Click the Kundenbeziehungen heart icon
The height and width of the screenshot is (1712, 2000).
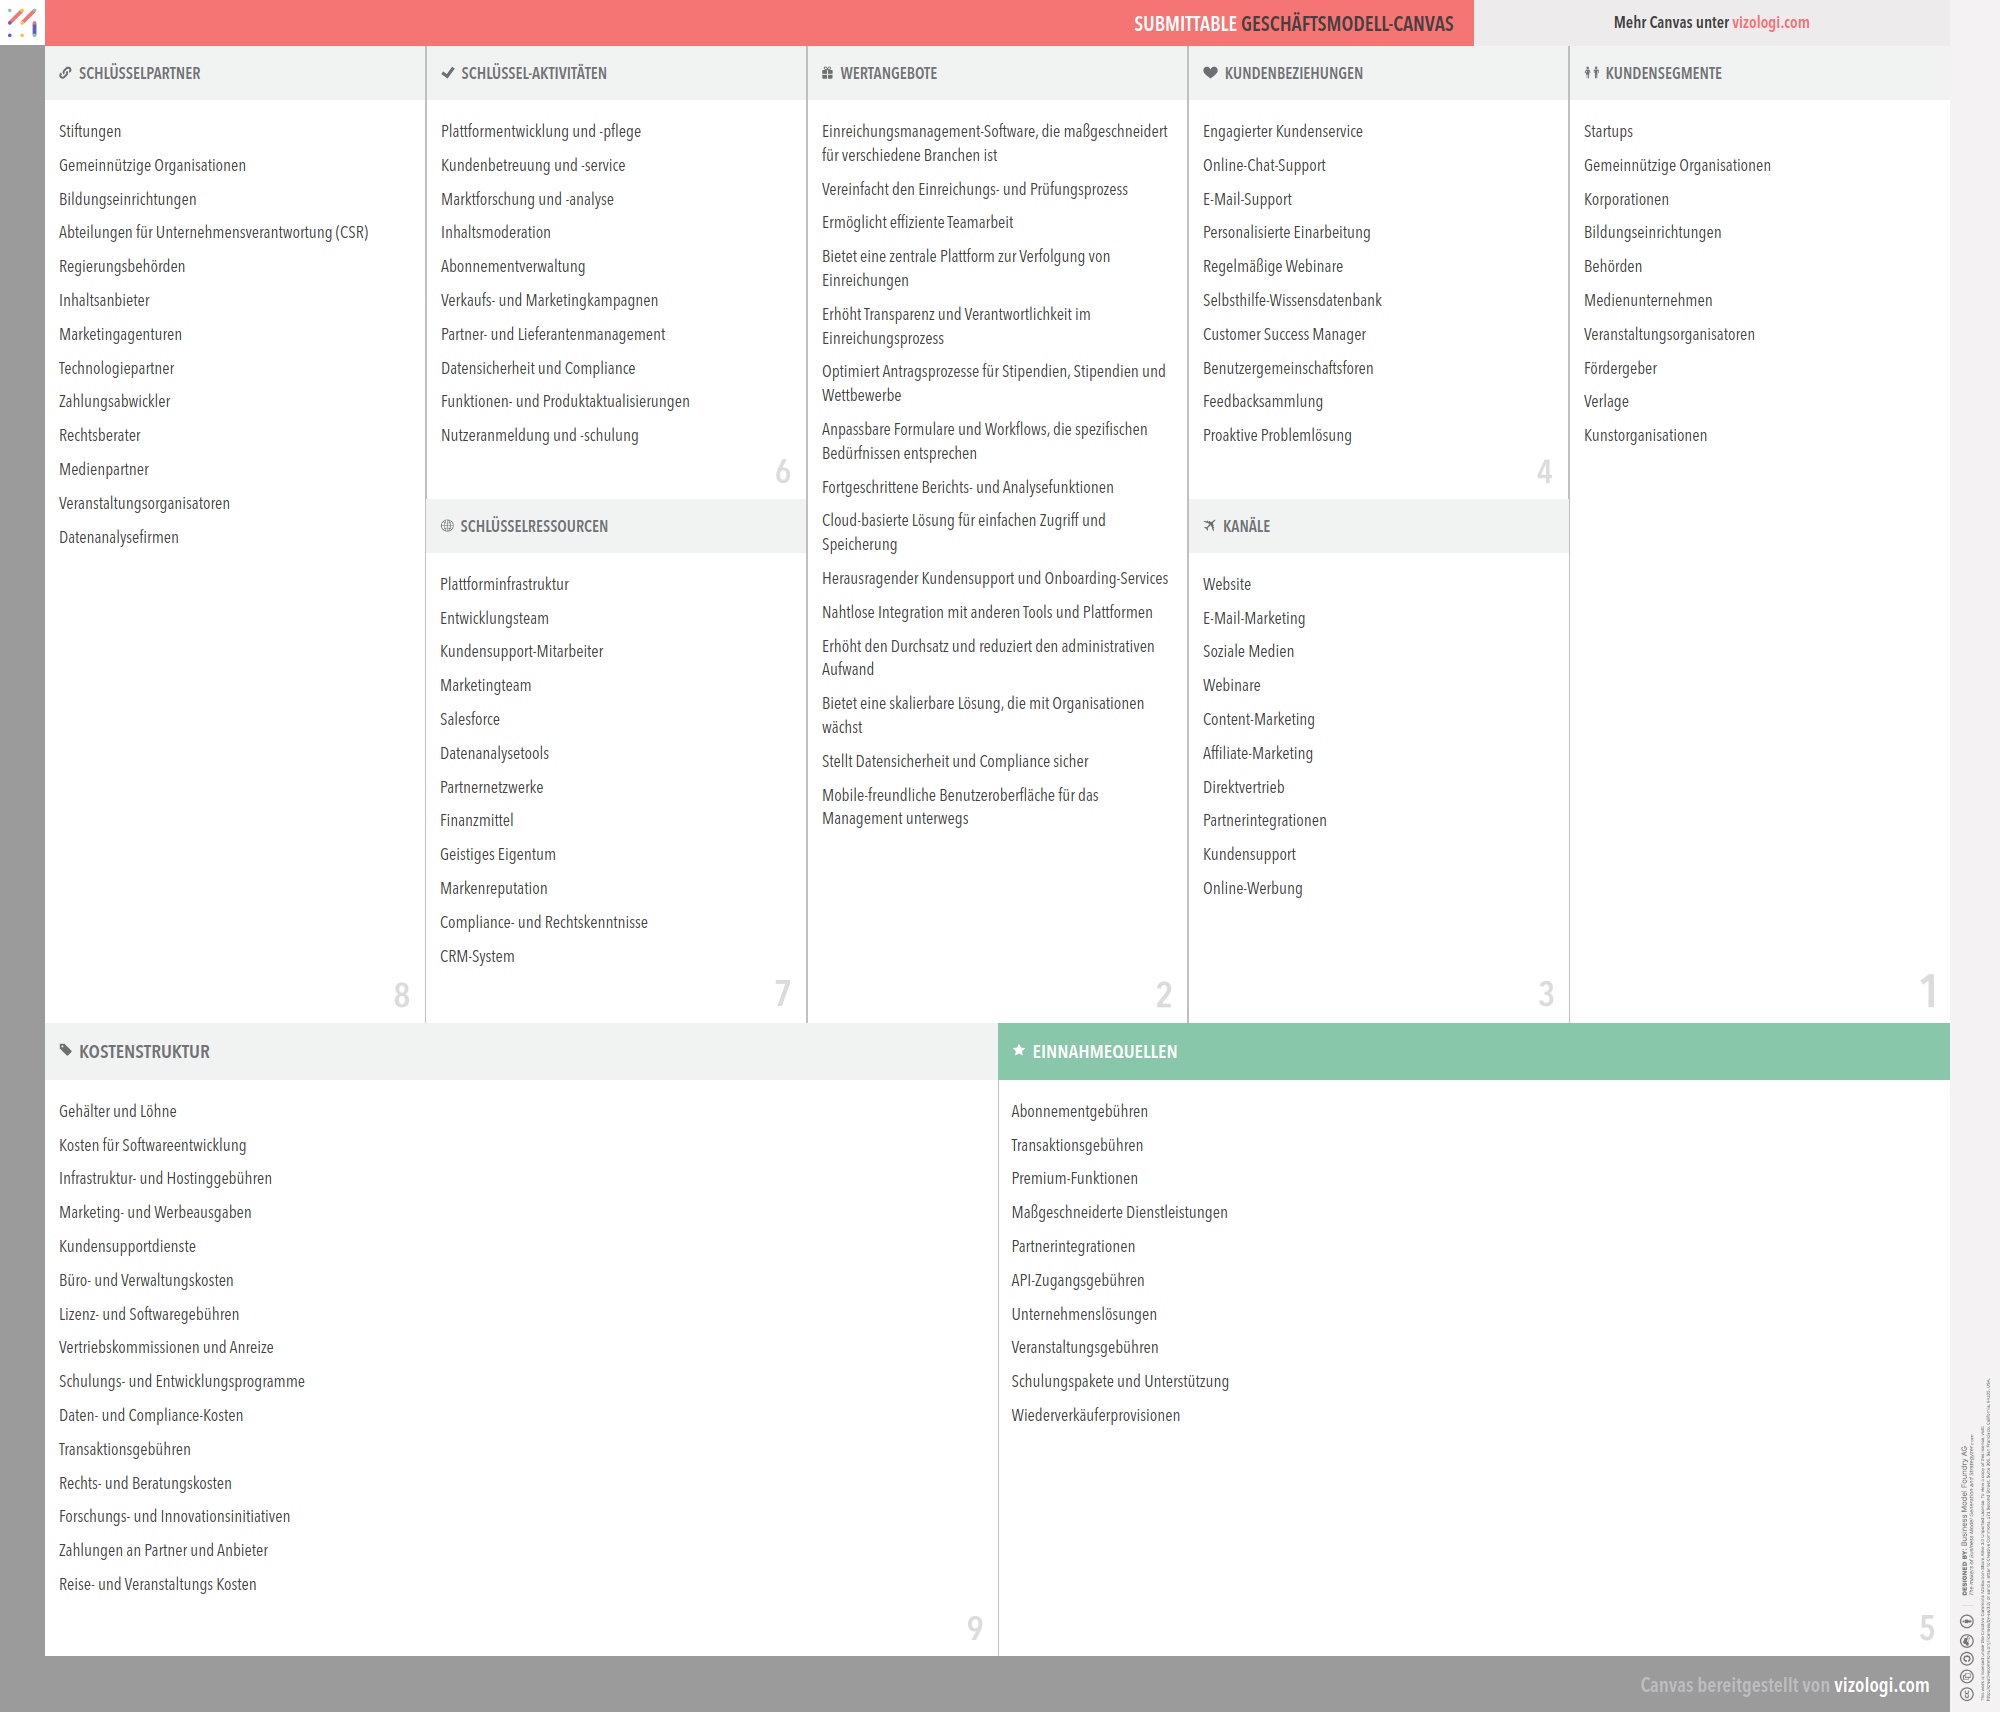pyautogui.click(x=1210, y=73)
